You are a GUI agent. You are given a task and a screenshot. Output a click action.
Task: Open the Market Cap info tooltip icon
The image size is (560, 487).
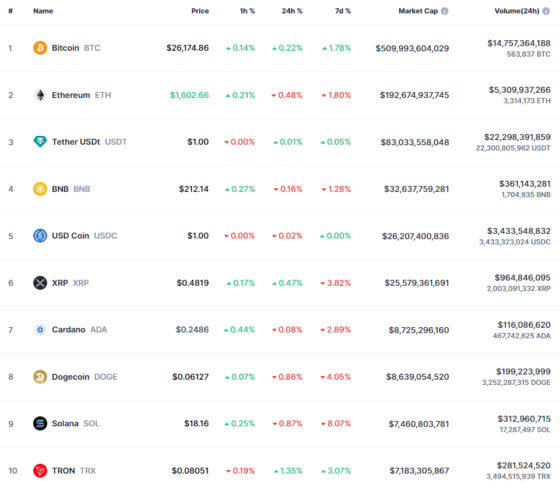click(x=445, y=11)
